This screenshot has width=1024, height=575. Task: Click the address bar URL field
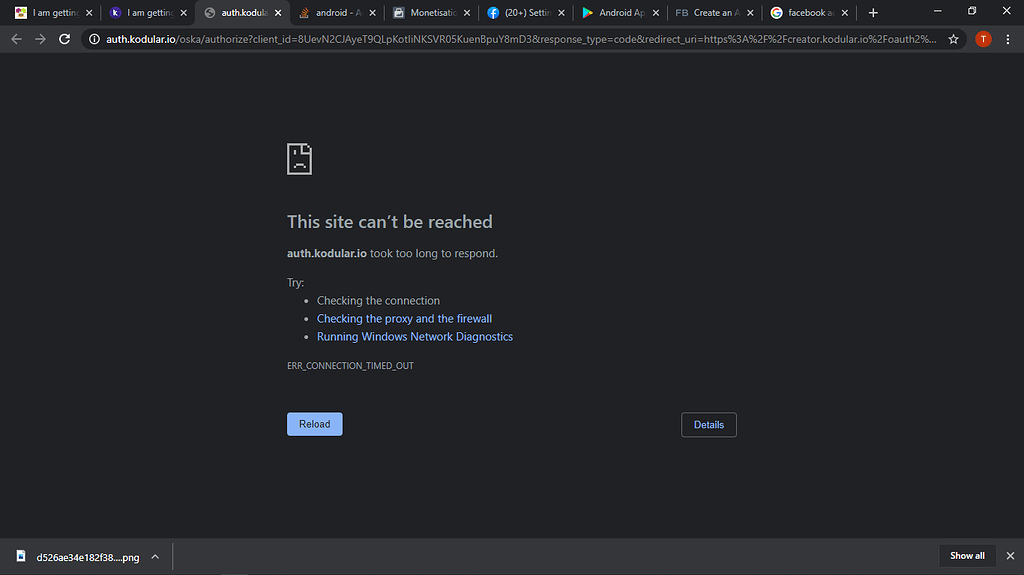[x=521, y=39]
